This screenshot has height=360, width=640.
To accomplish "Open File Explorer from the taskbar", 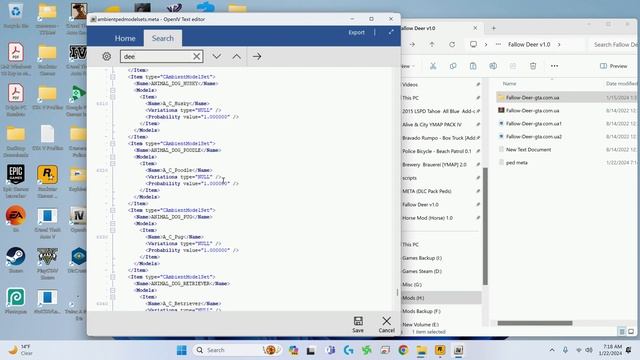I will (422, 350).
